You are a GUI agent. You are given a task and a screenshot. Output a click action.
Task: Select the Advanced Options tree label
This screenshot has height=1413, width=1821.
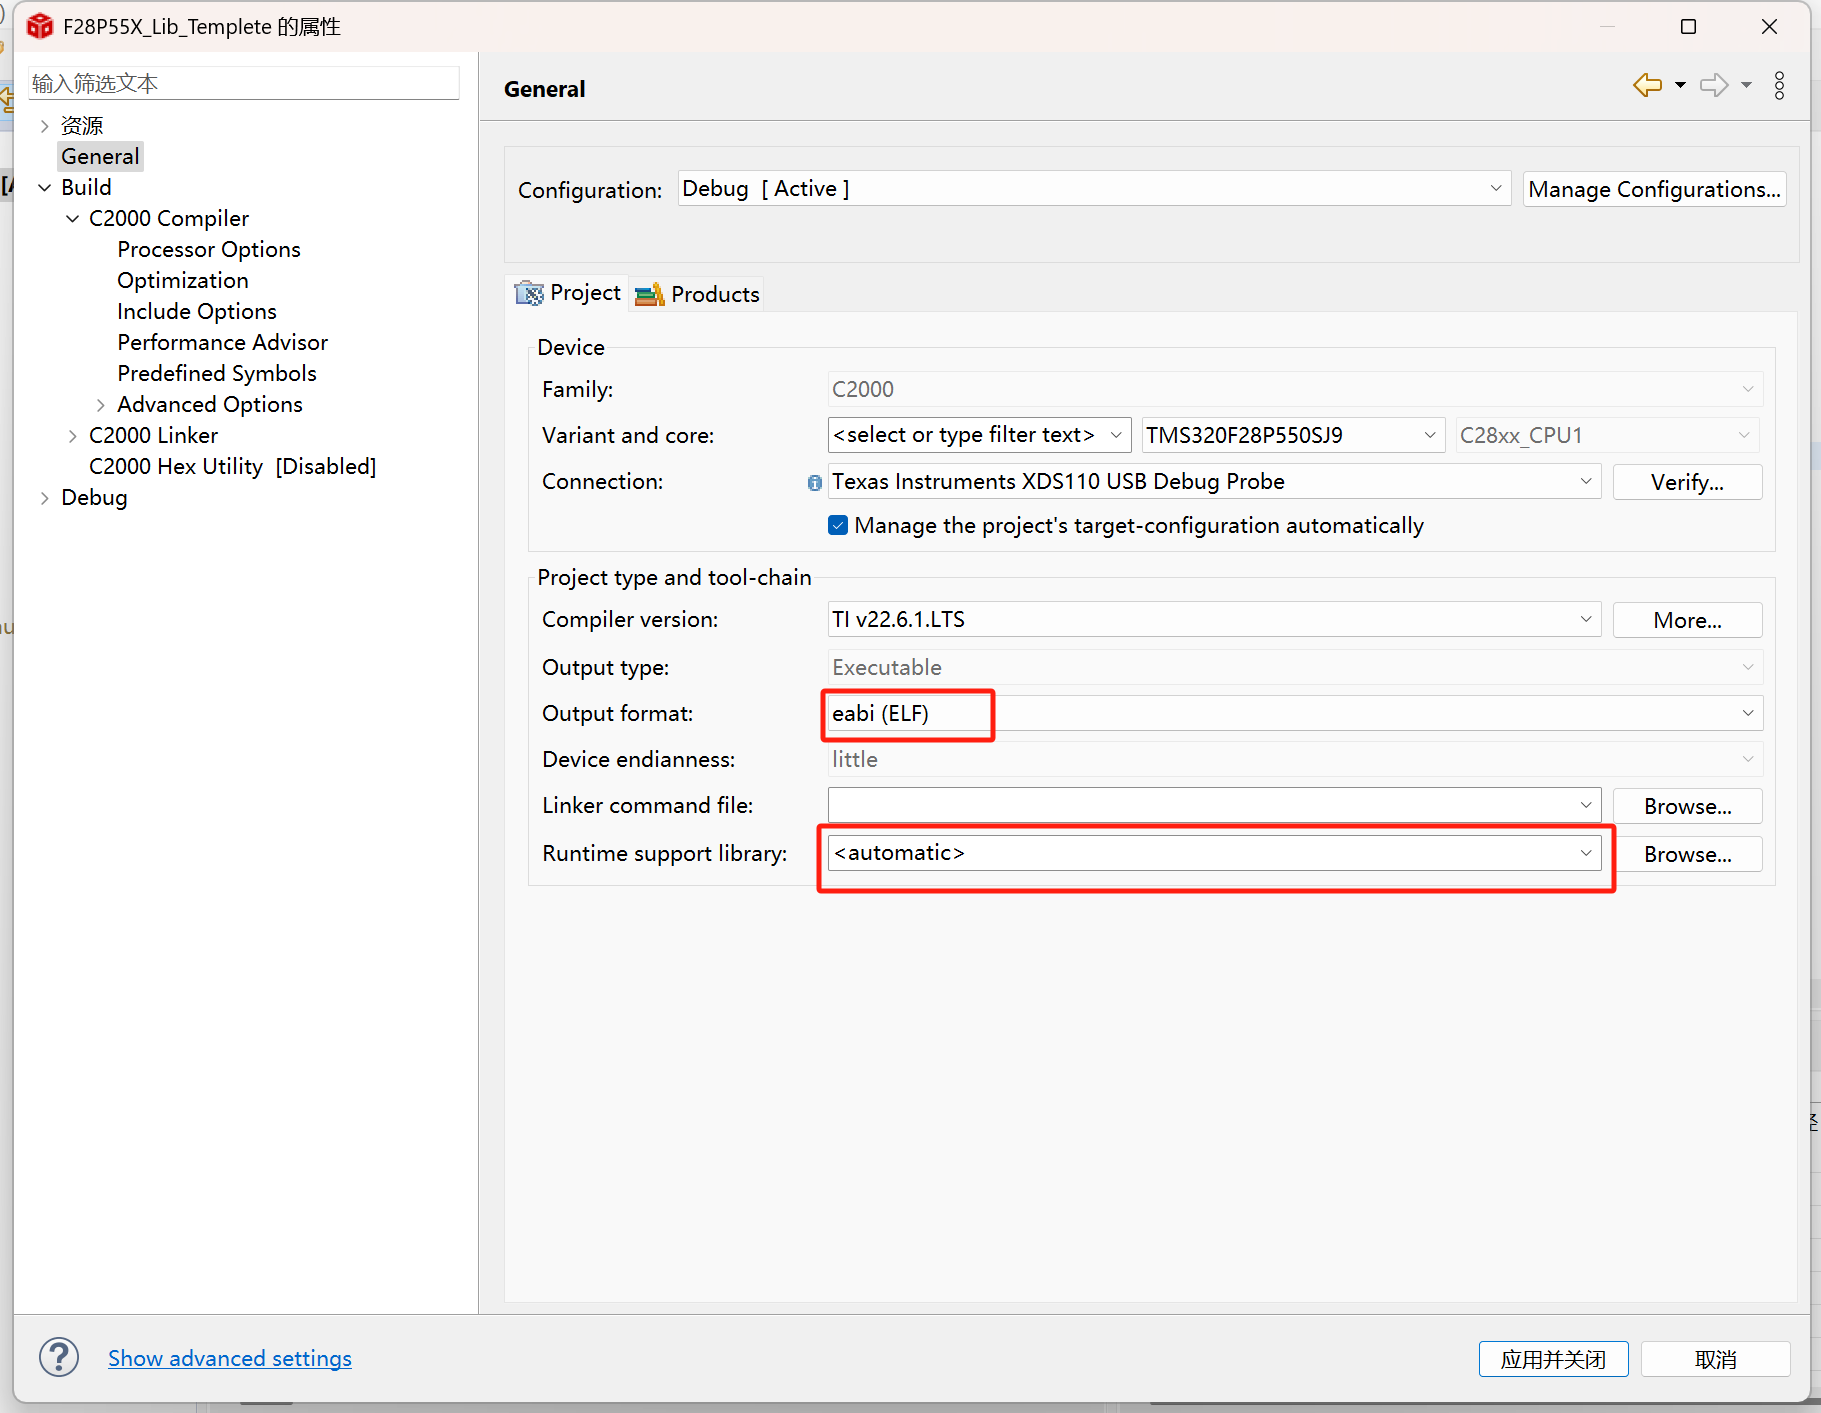[x=209, y=404]
